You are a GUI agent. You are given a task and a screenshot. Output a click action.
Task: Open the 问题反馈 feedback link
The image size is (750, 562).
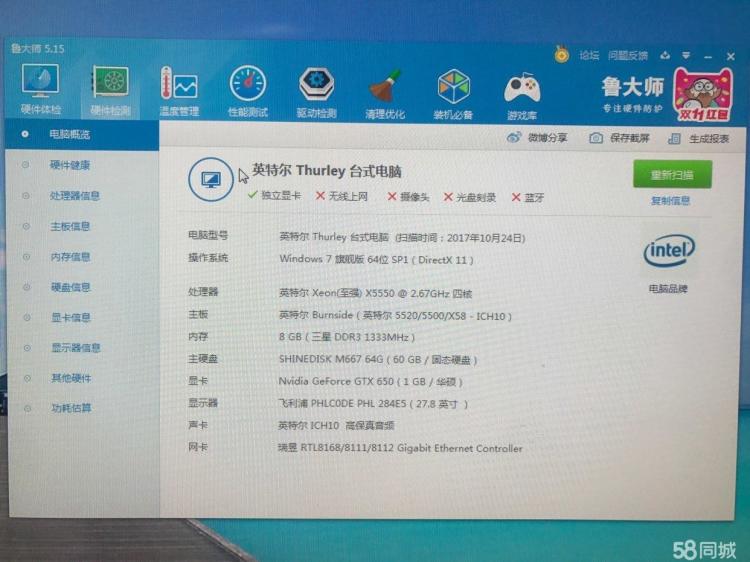coord(628,55)
